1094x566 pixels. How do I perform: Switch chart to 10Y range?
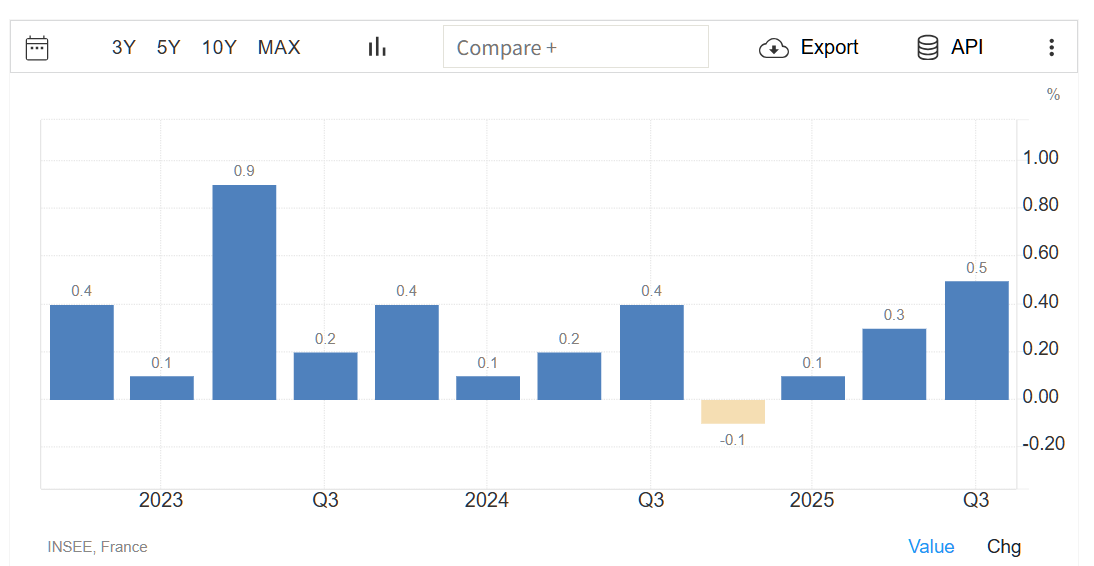[219, 47]
